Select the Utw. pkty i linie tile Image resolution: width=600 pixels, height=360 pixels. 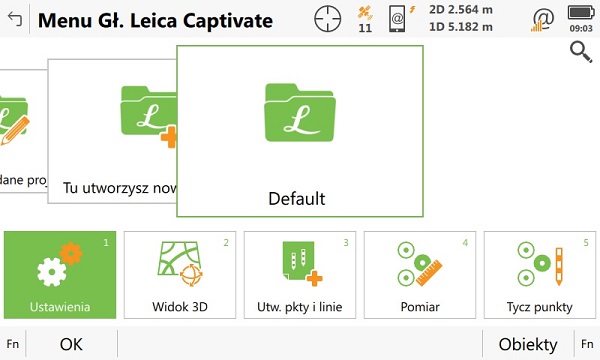(300, 275)
